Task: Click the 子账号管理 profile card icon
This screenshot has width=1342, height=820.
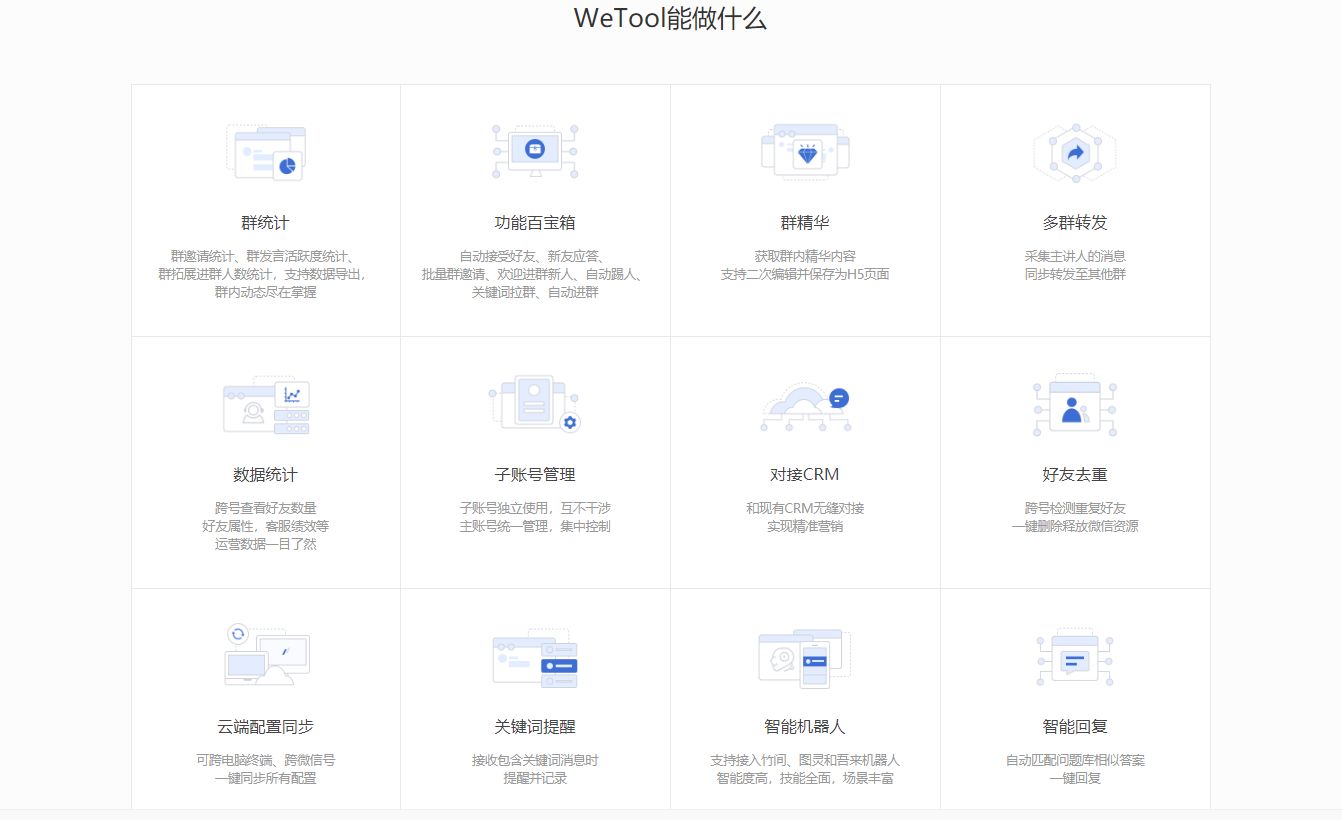Action: click(x=535, y=404)
